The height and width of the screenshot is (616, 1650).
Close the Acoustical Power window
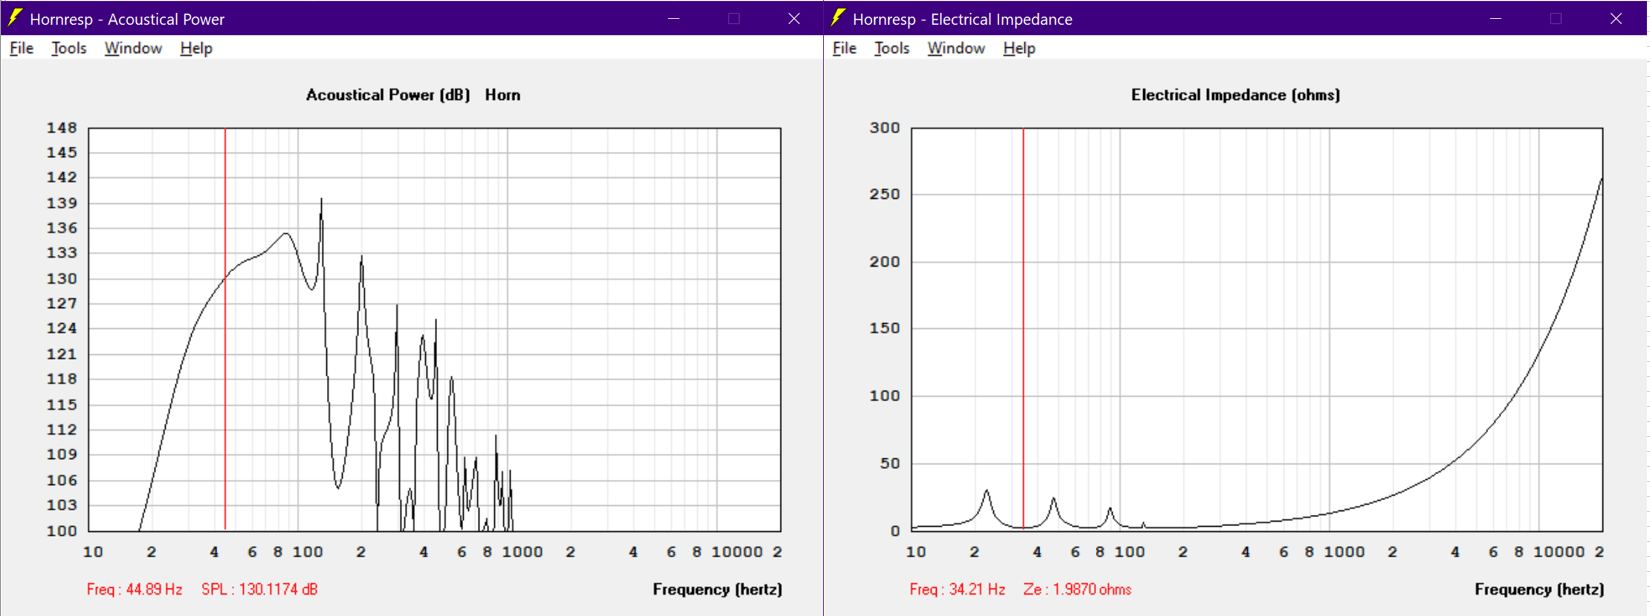pos(794,18)
